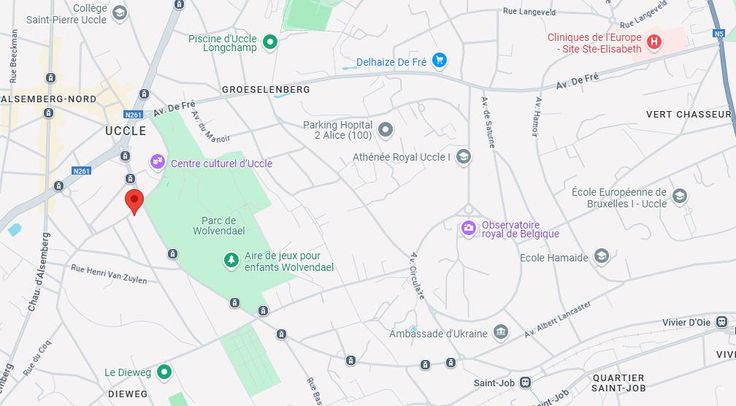Open the Le Dieweg marker icon
This screenshot has height=406, width=736.
[x=164, y=372]
